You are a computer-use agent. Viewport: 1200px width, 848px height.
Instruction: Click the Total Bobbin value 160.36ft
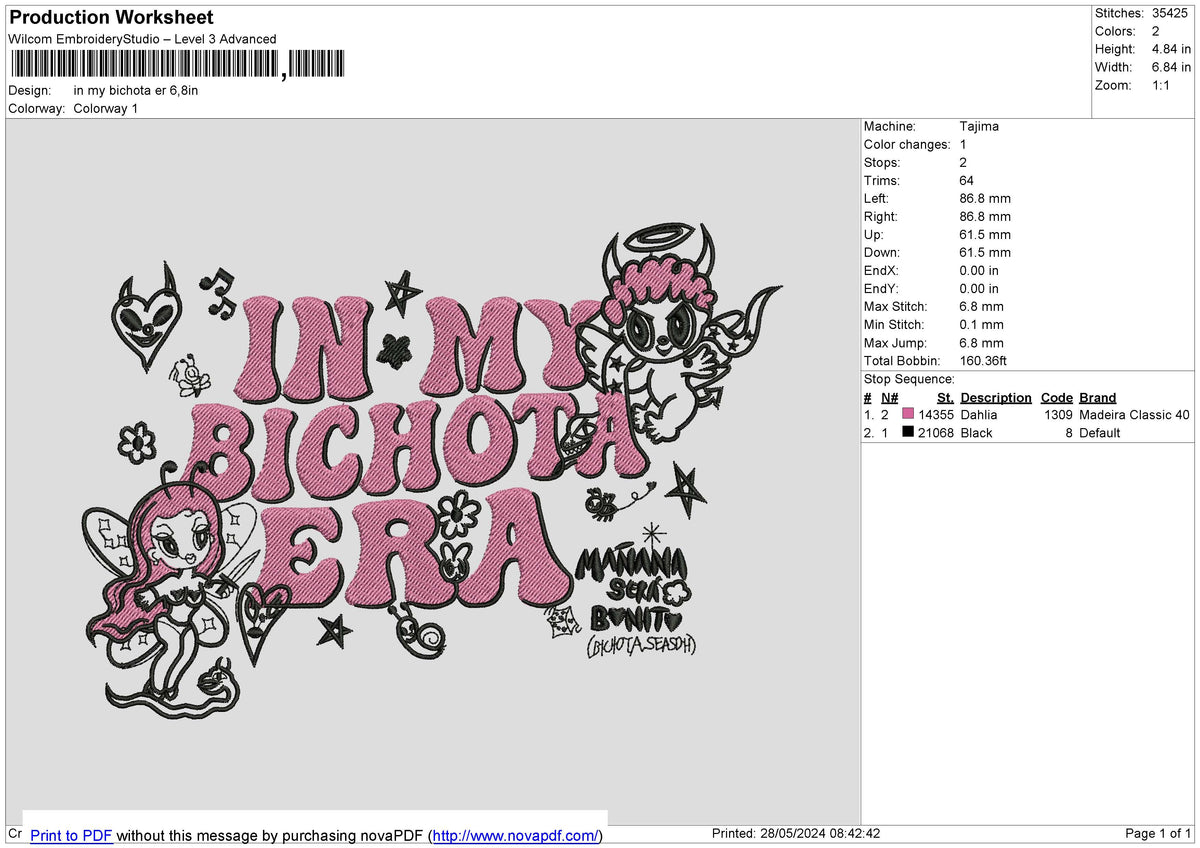pyautogui.click(x=984, y=360)
